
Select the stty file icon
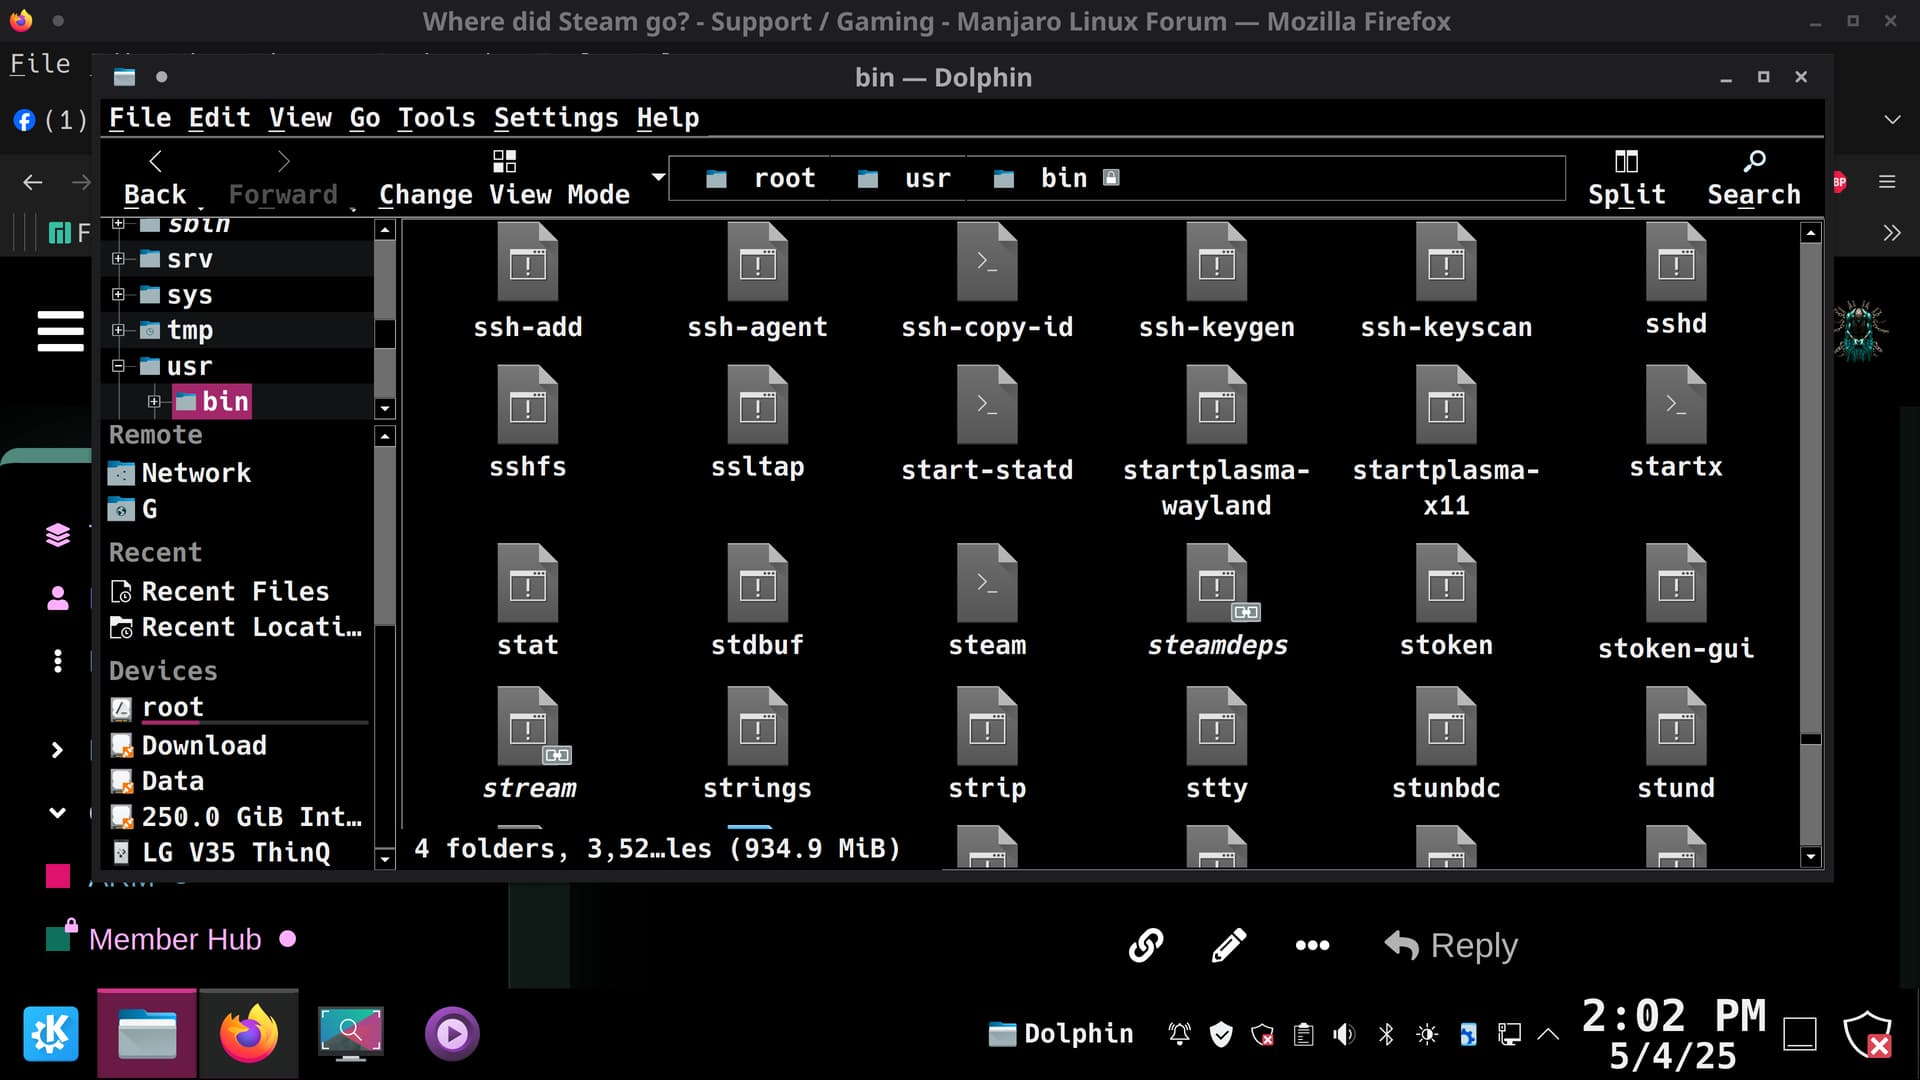pyautogui.click(x=1216, y=726)
